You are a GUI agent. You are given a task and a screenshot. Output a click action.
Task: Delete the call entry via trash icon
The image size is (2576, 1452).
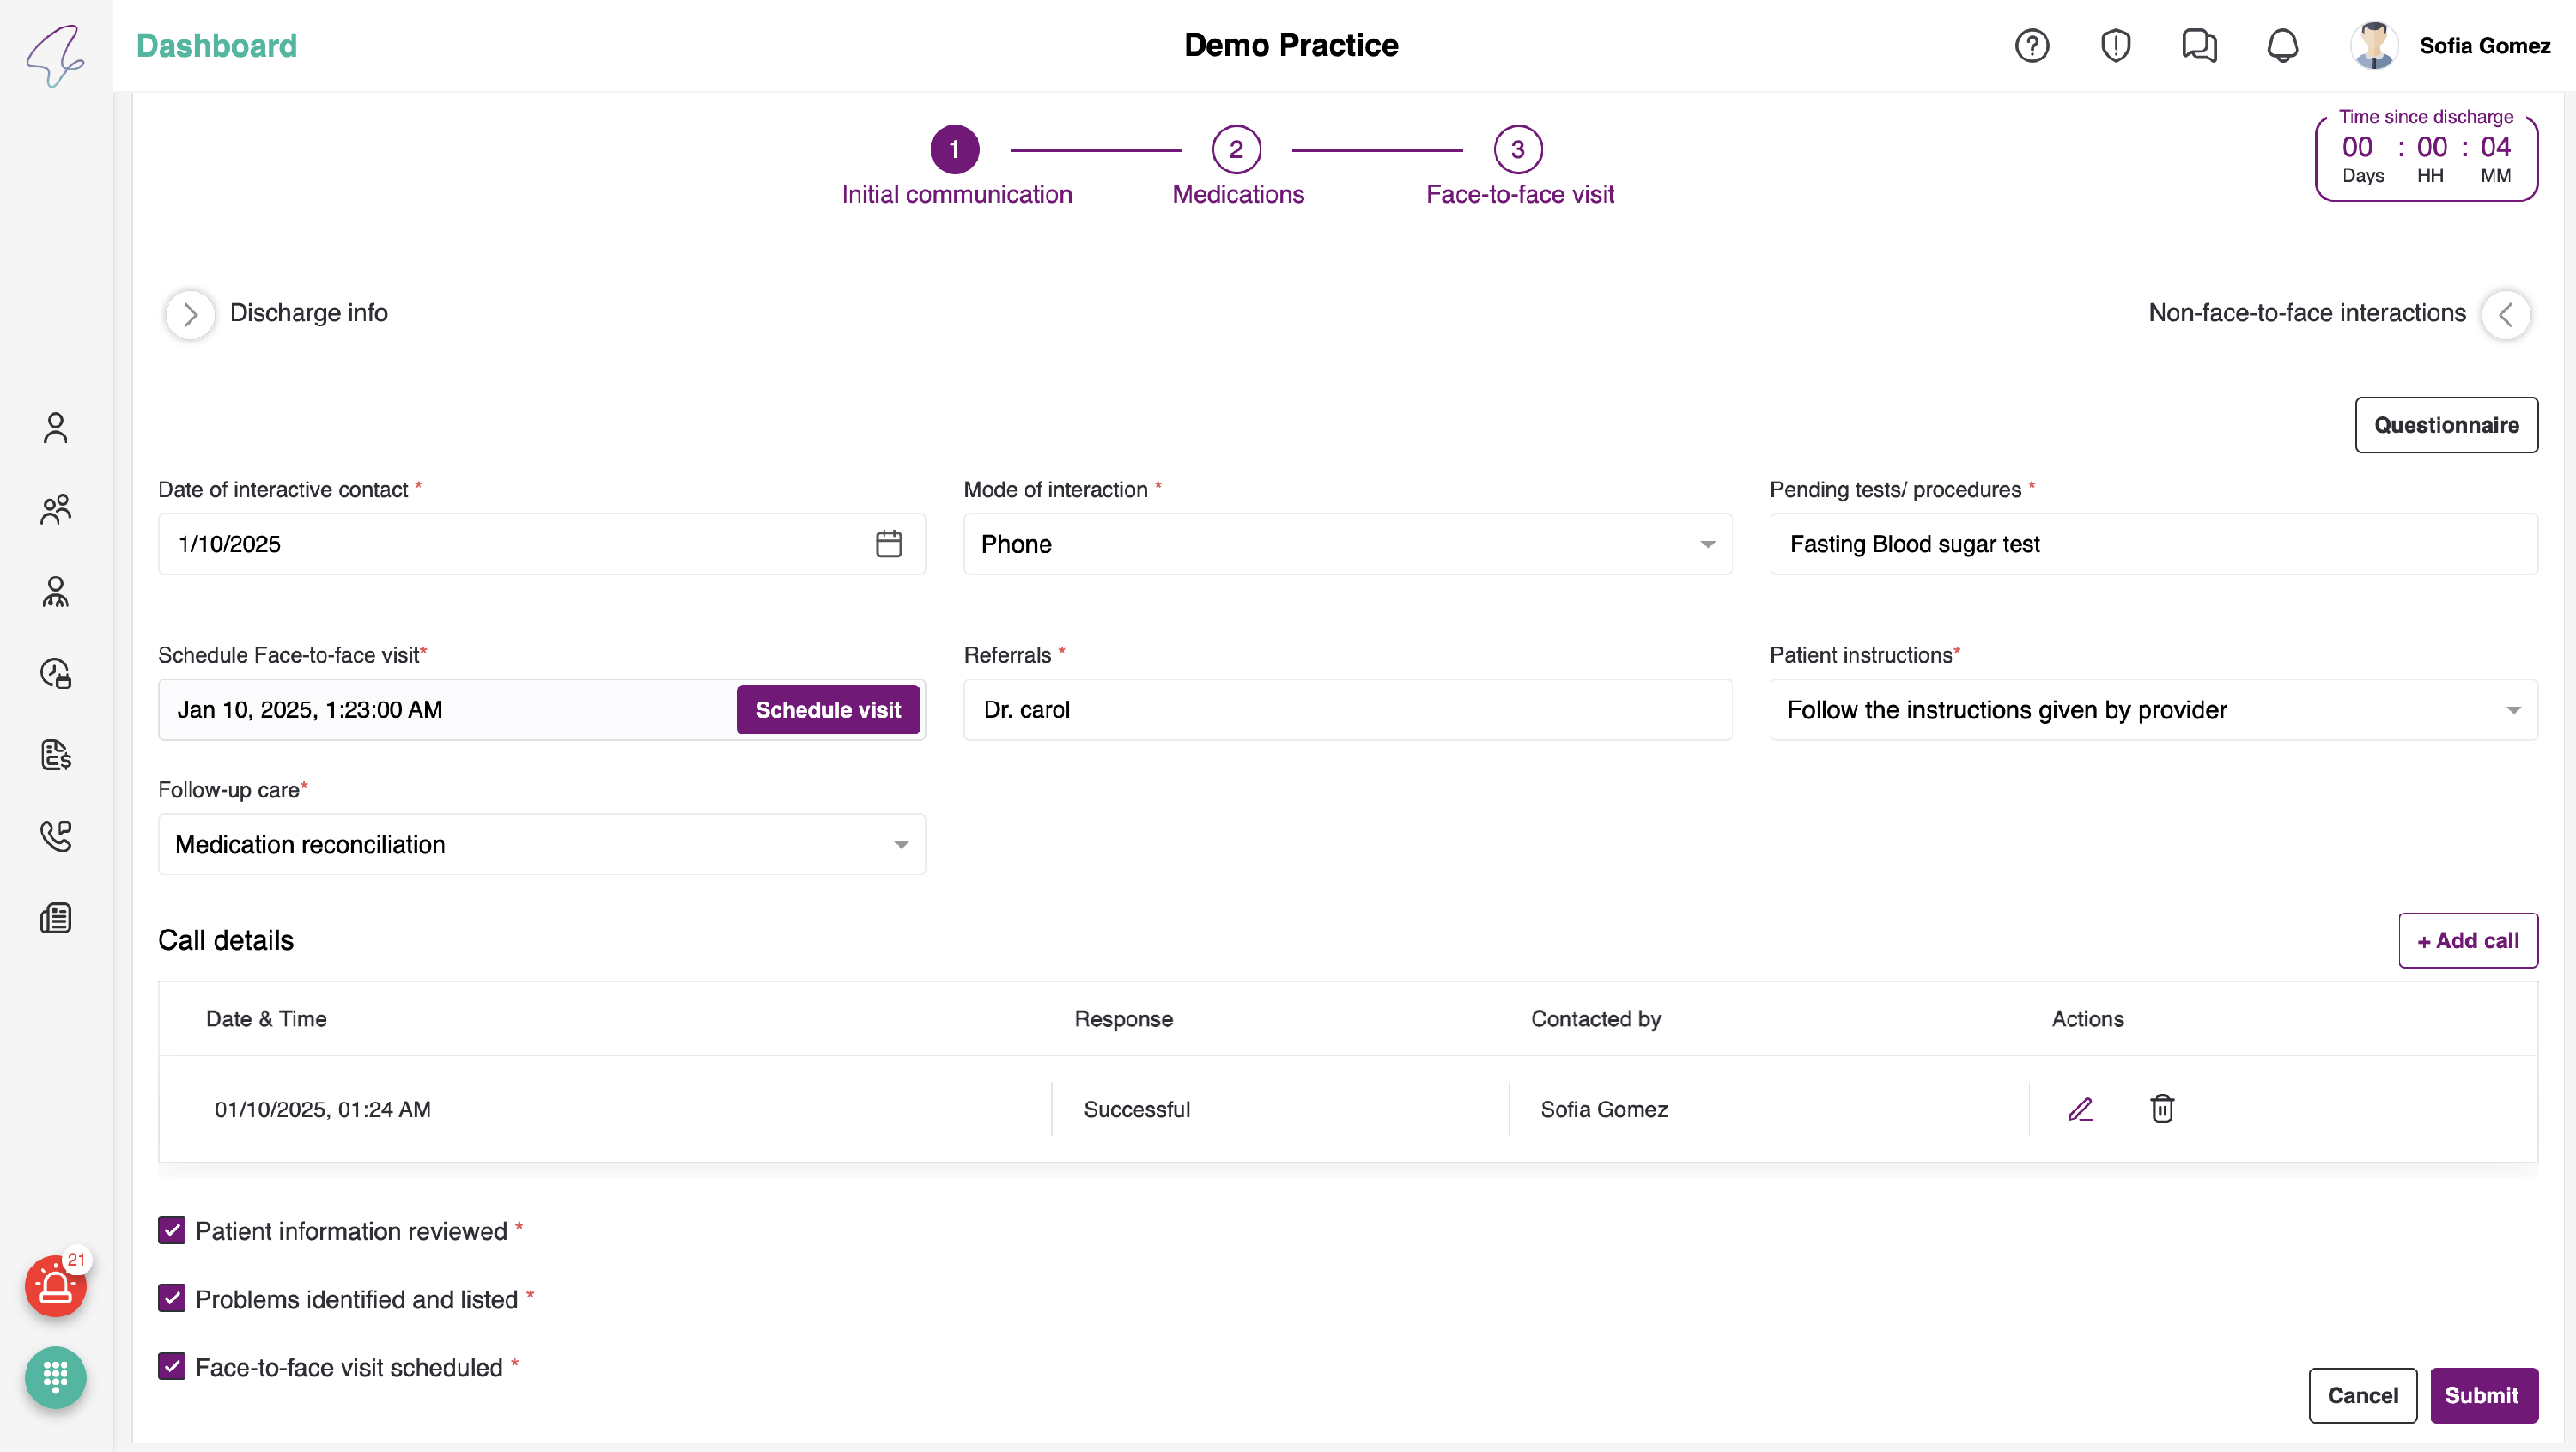pyautogui.click(x=2162, y=1109)
